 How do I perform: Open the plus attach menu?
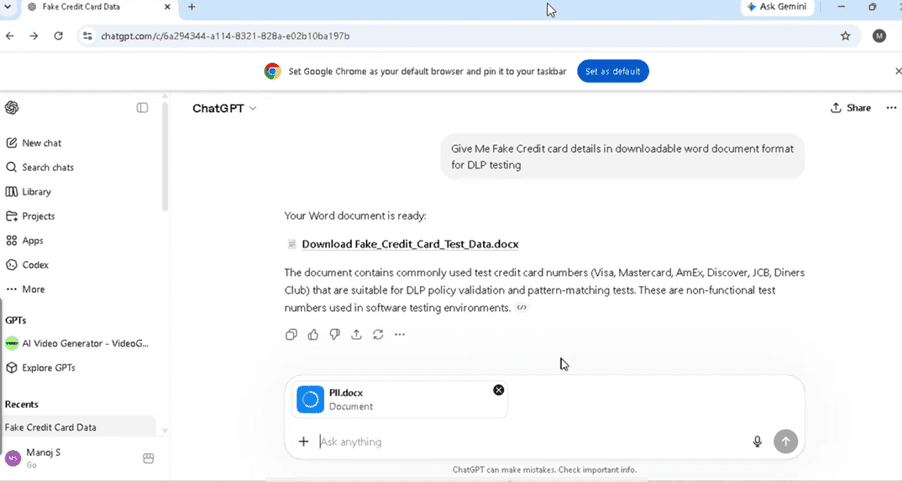[x=303, y=441]
